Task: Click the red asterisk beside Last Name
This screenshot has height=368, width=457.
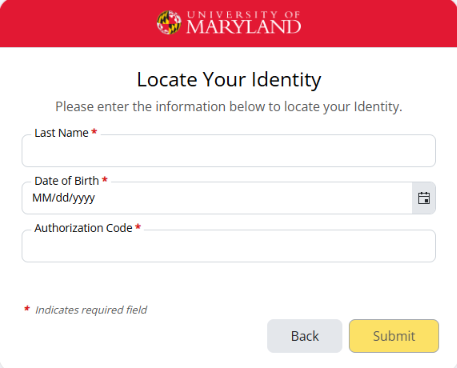Action: tap(94, 132)
